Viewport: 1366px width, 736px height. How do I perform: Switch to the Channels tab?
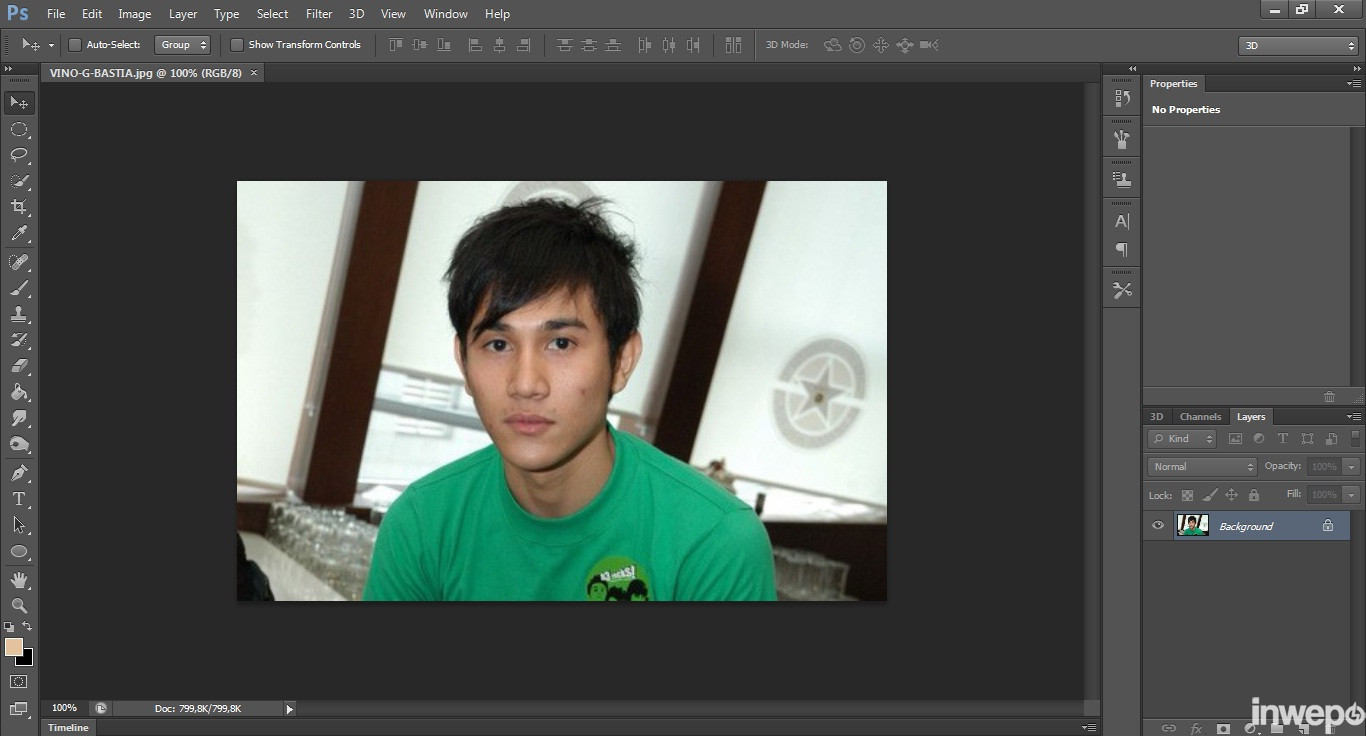click(x=1200, y=417)
